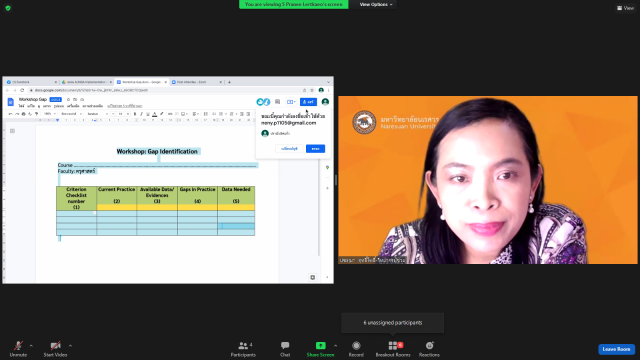The height and width of the screenshot is (360, 640).
Task: Click the Criterion Checklist number header cell
Action: 76,198
